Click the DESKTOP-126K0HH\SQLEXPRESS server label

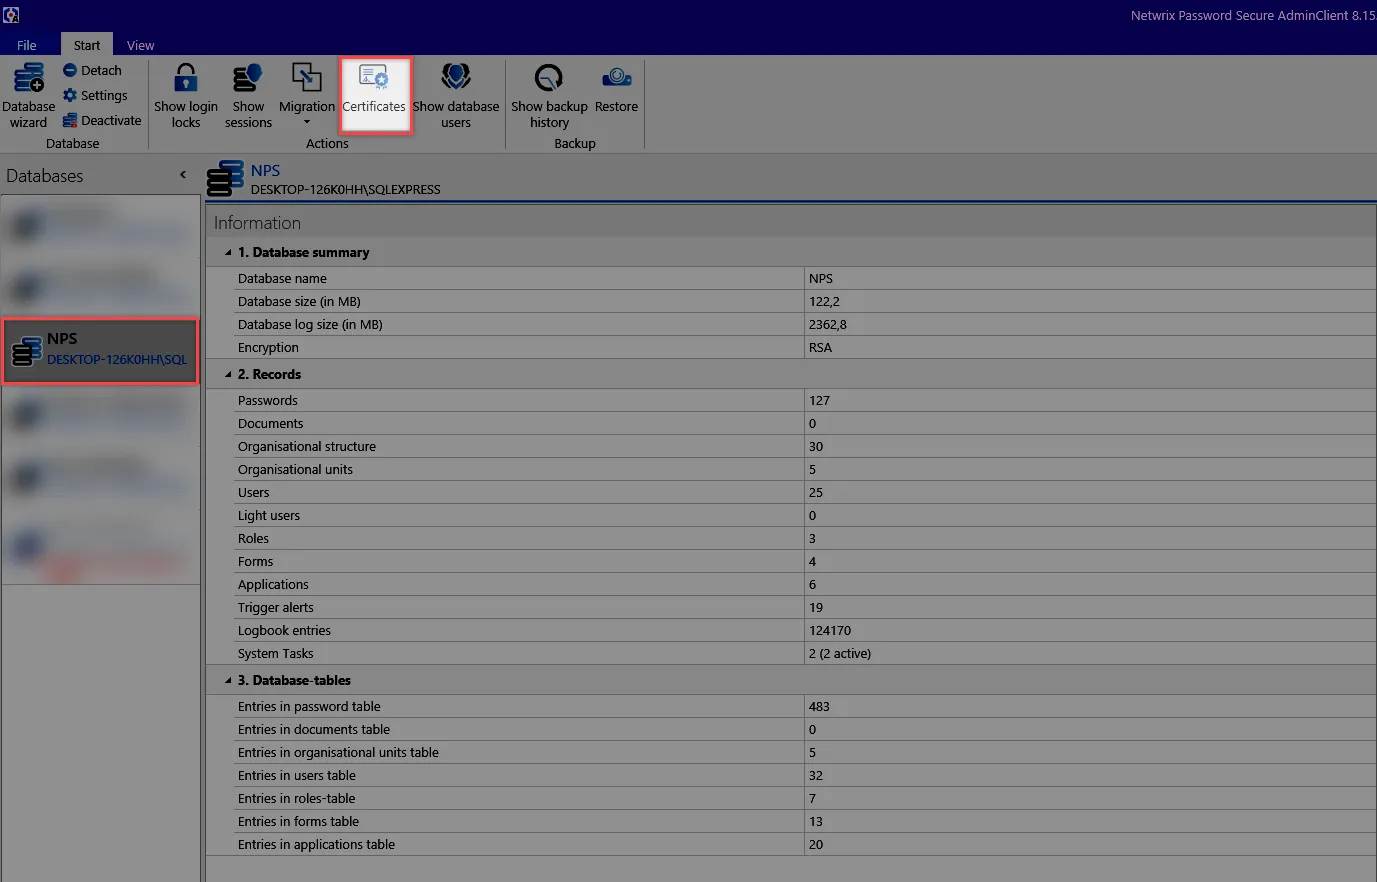(x=345, y=189)
